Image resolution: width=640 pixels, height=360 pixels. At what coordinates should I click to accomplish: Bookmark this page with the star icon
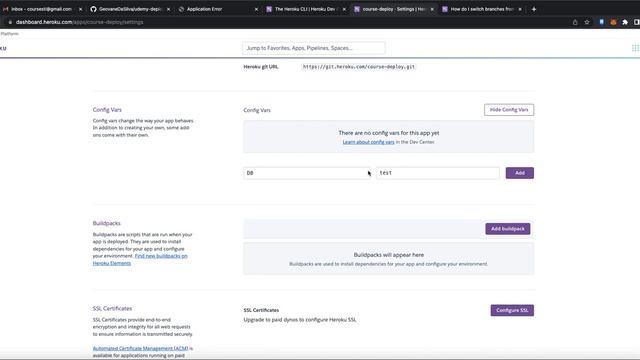pos(587,22)
